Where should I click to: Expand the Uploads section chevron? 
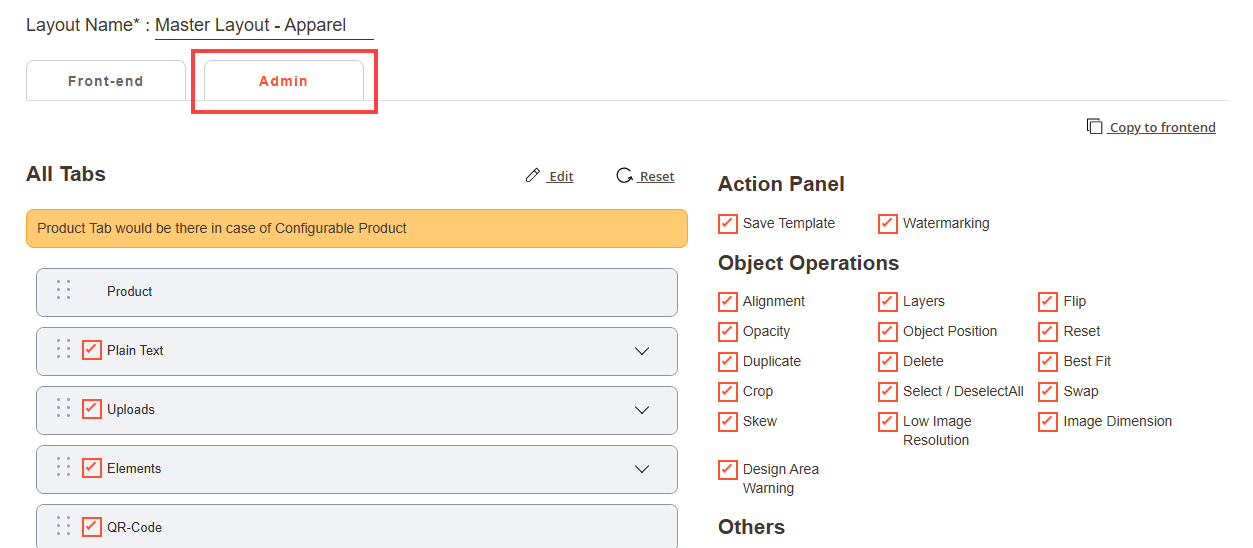642,410
